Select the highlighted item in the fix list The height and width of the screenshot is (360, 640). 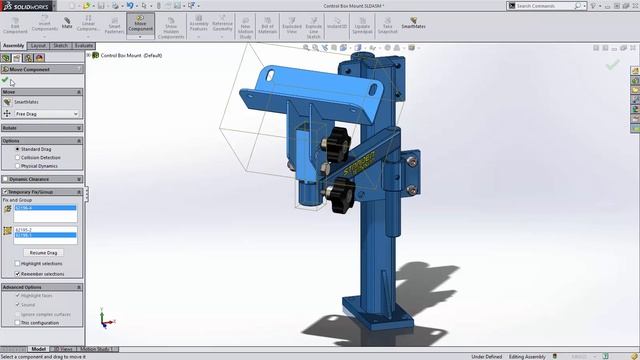(45, 208)
